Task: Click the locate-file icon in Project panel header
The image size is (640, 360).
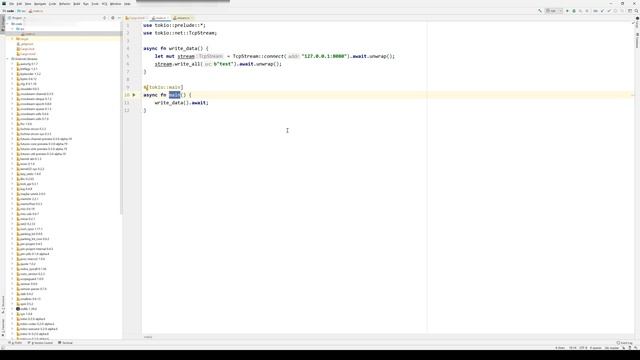Action: pyautogui.click(x=104, y=18)
